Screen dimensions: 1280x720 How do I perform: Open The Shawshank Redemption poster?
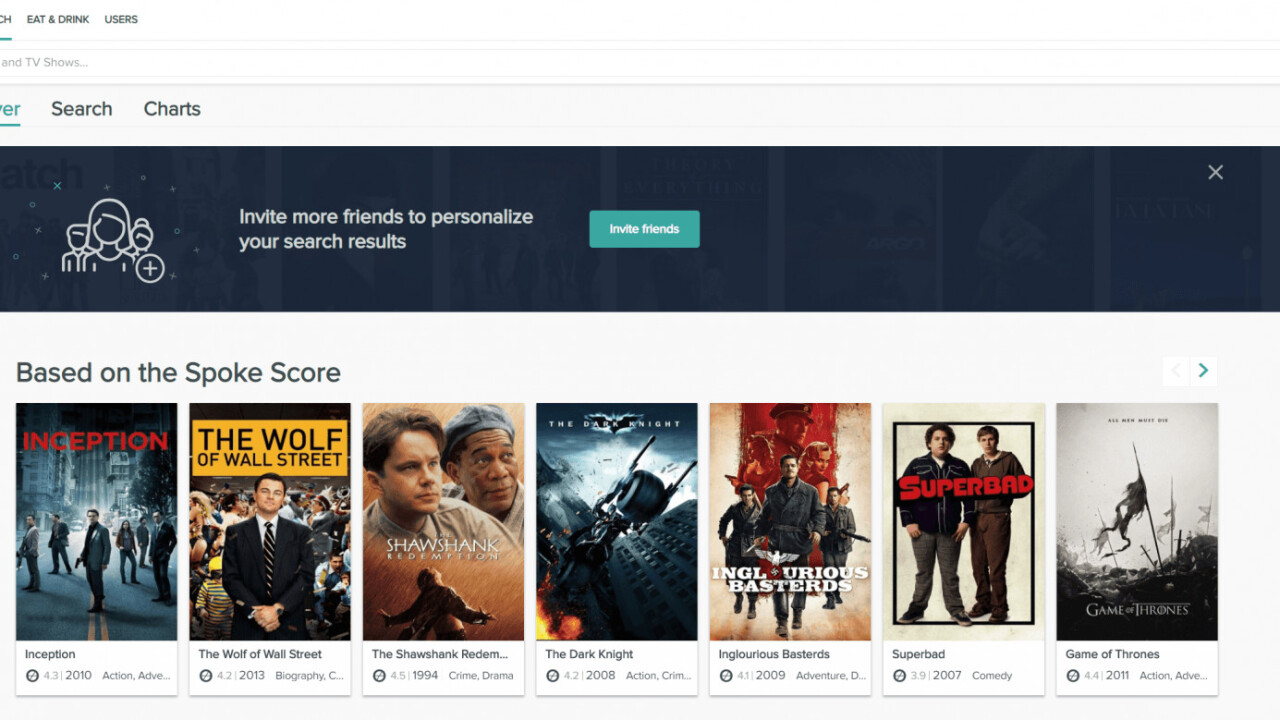tap(443, 521)
